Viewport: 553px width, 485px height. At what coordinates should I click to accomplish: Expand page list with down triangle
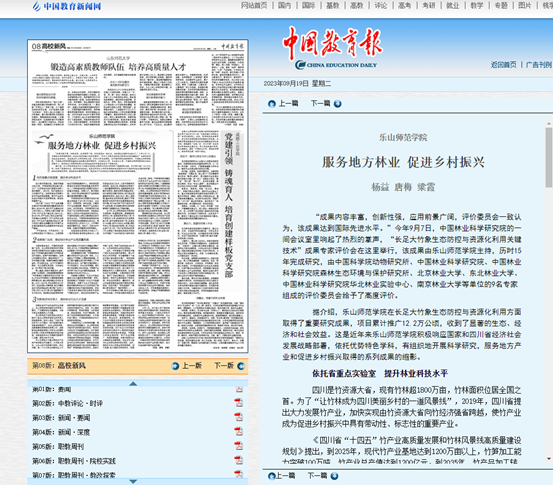tap(133, 481)
